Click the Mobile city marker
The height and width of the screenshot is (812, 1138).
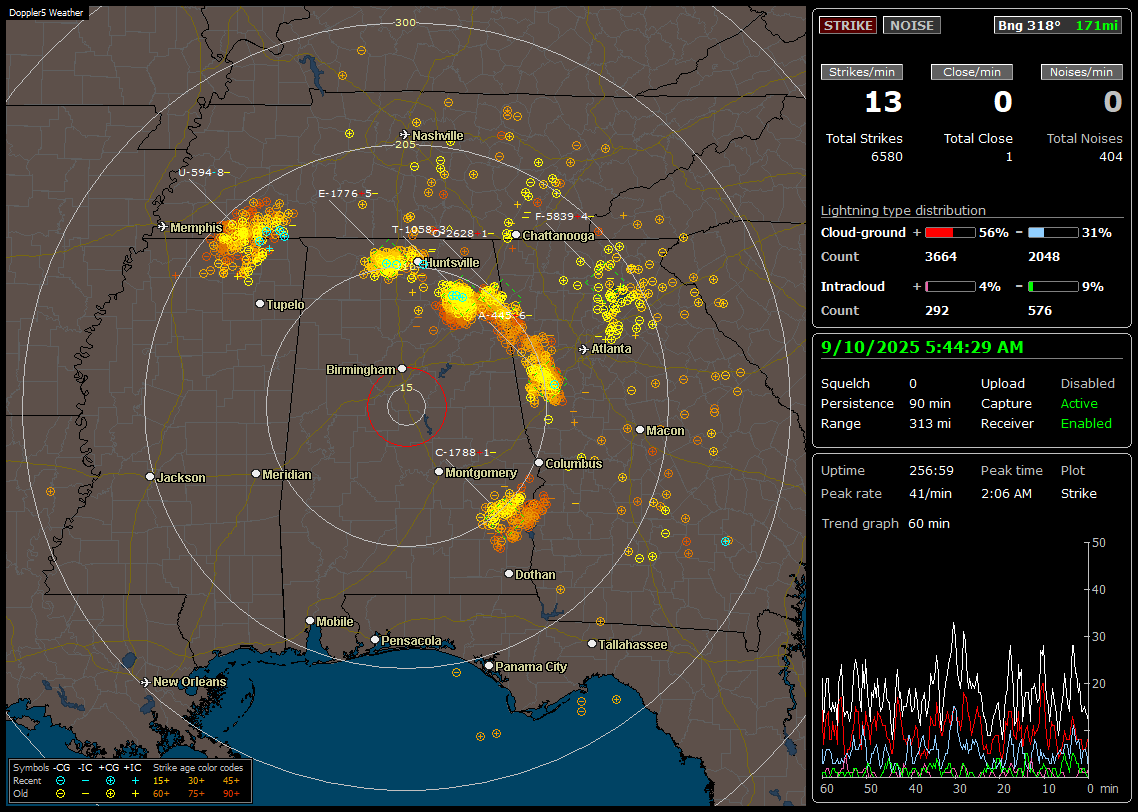pyautogui.click(x=310, y=620)
